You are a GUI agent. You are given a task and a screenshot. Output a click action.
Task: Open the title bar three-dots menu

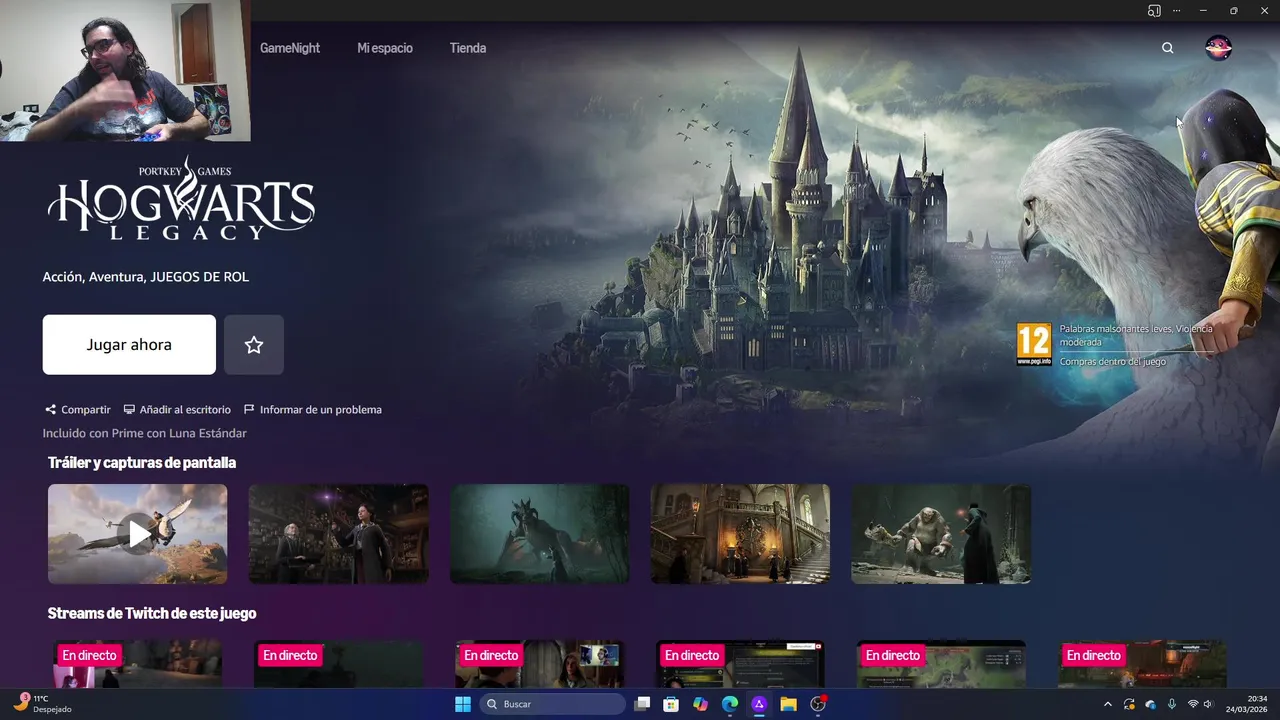[x=1178, y=10]
